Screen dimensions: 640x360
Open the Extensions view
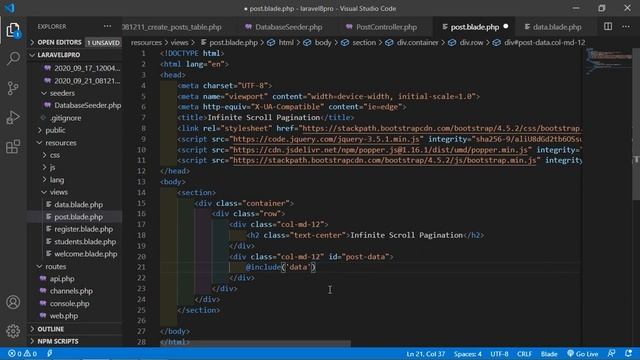(x=13, y=147)
